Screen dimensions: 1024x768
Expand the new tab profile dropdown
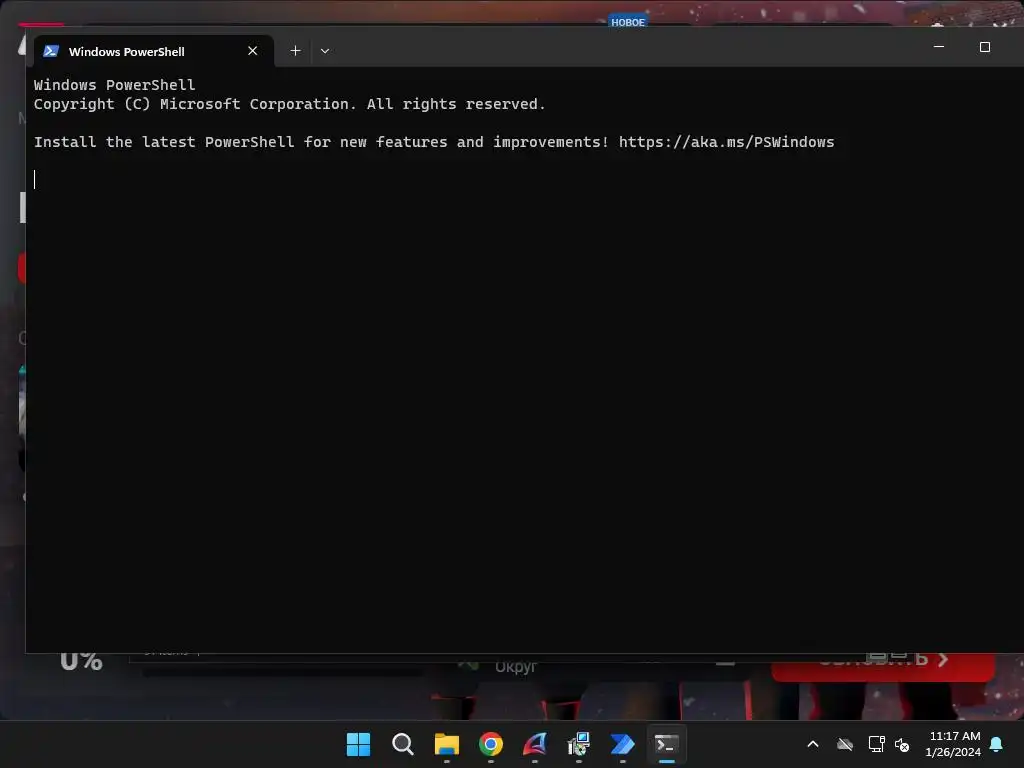click(x=325, y=51)
